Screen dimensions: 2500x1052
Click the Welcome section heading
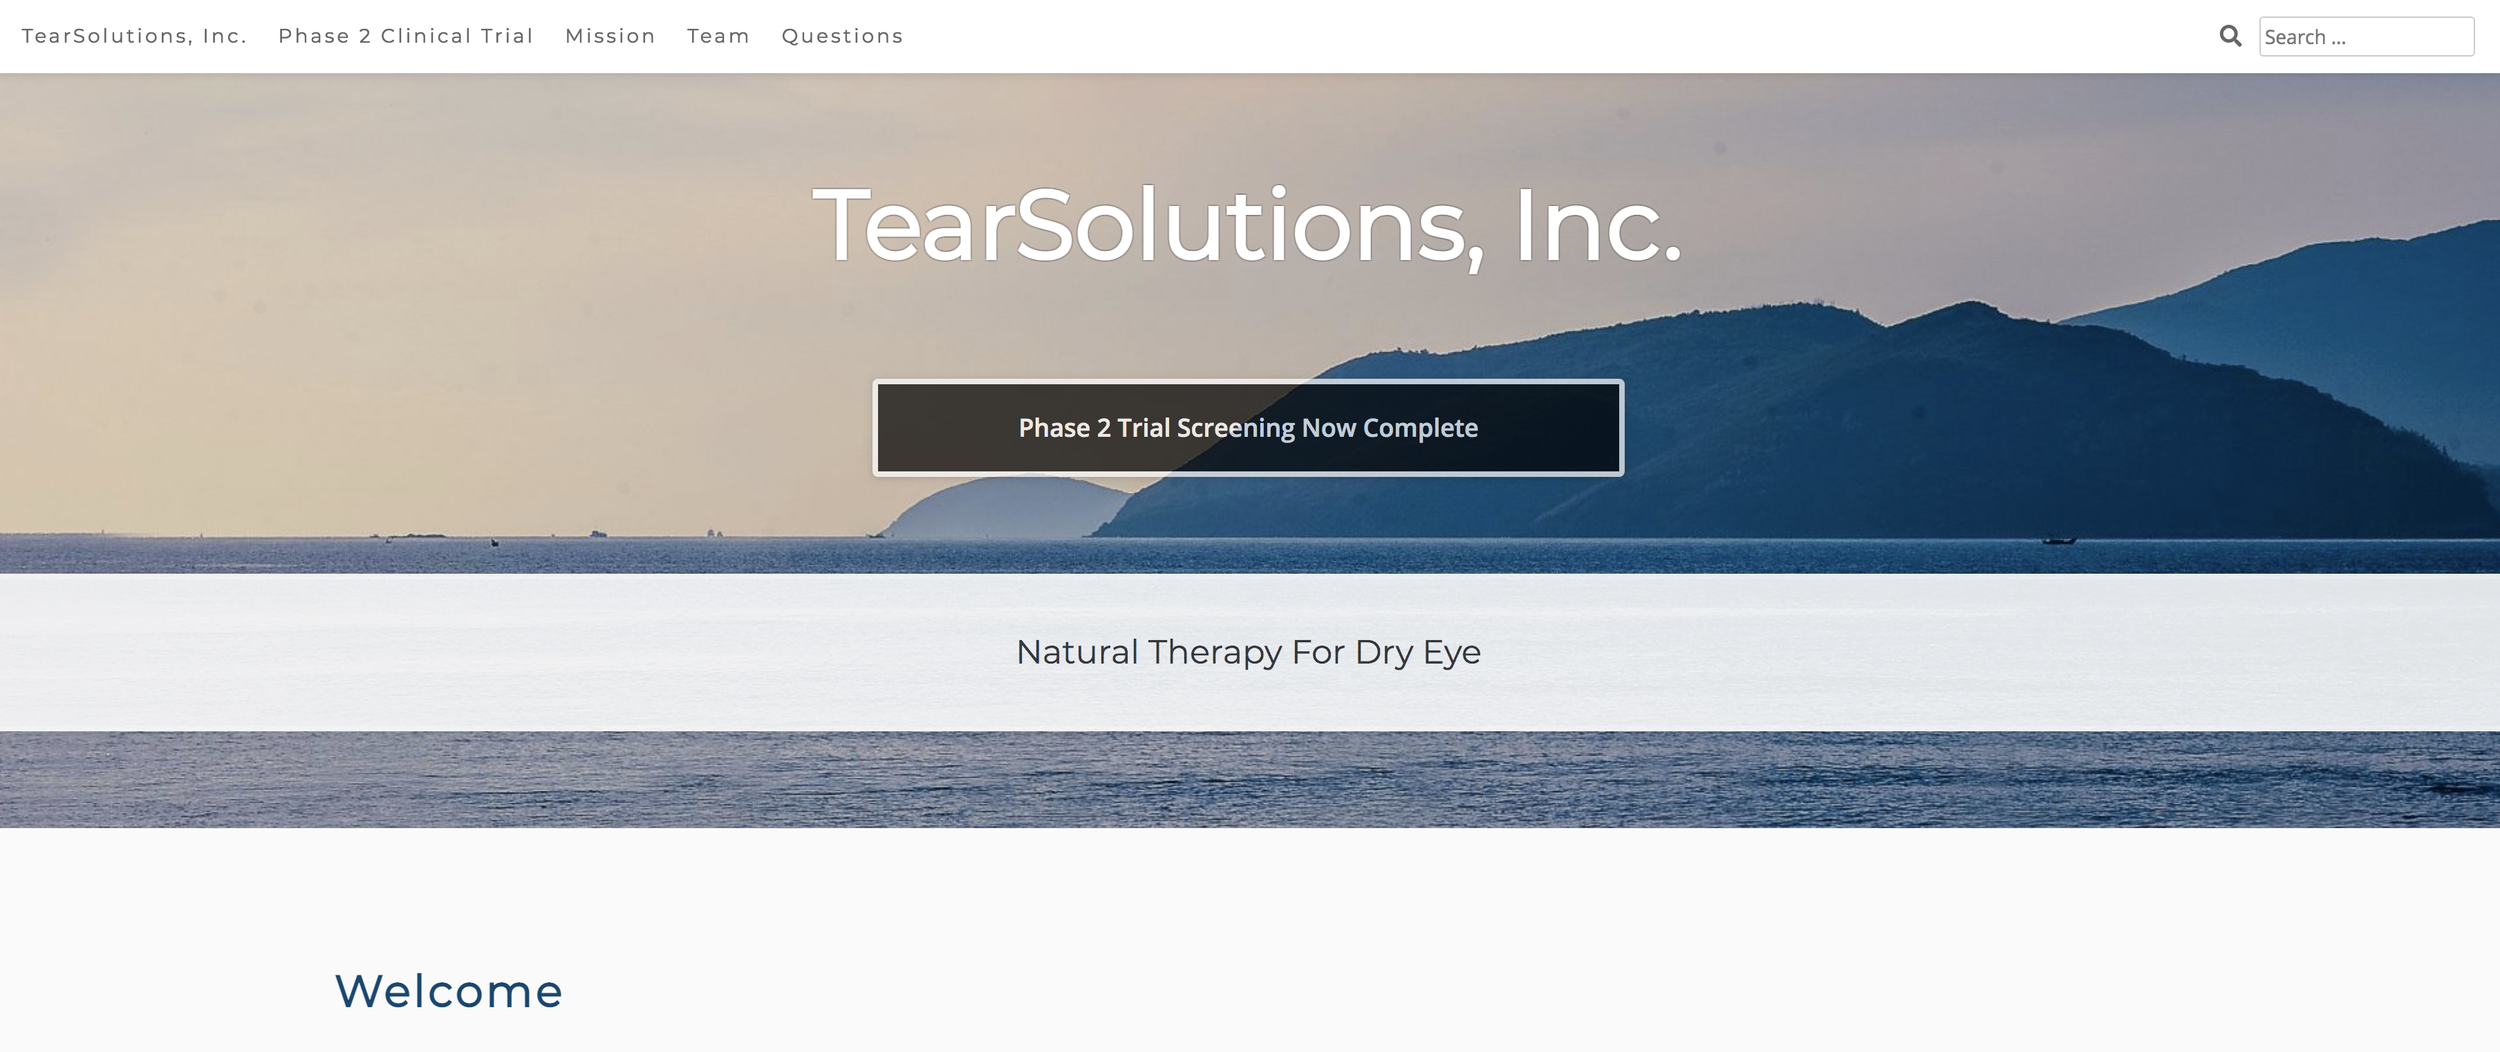[x=449, y=991]
